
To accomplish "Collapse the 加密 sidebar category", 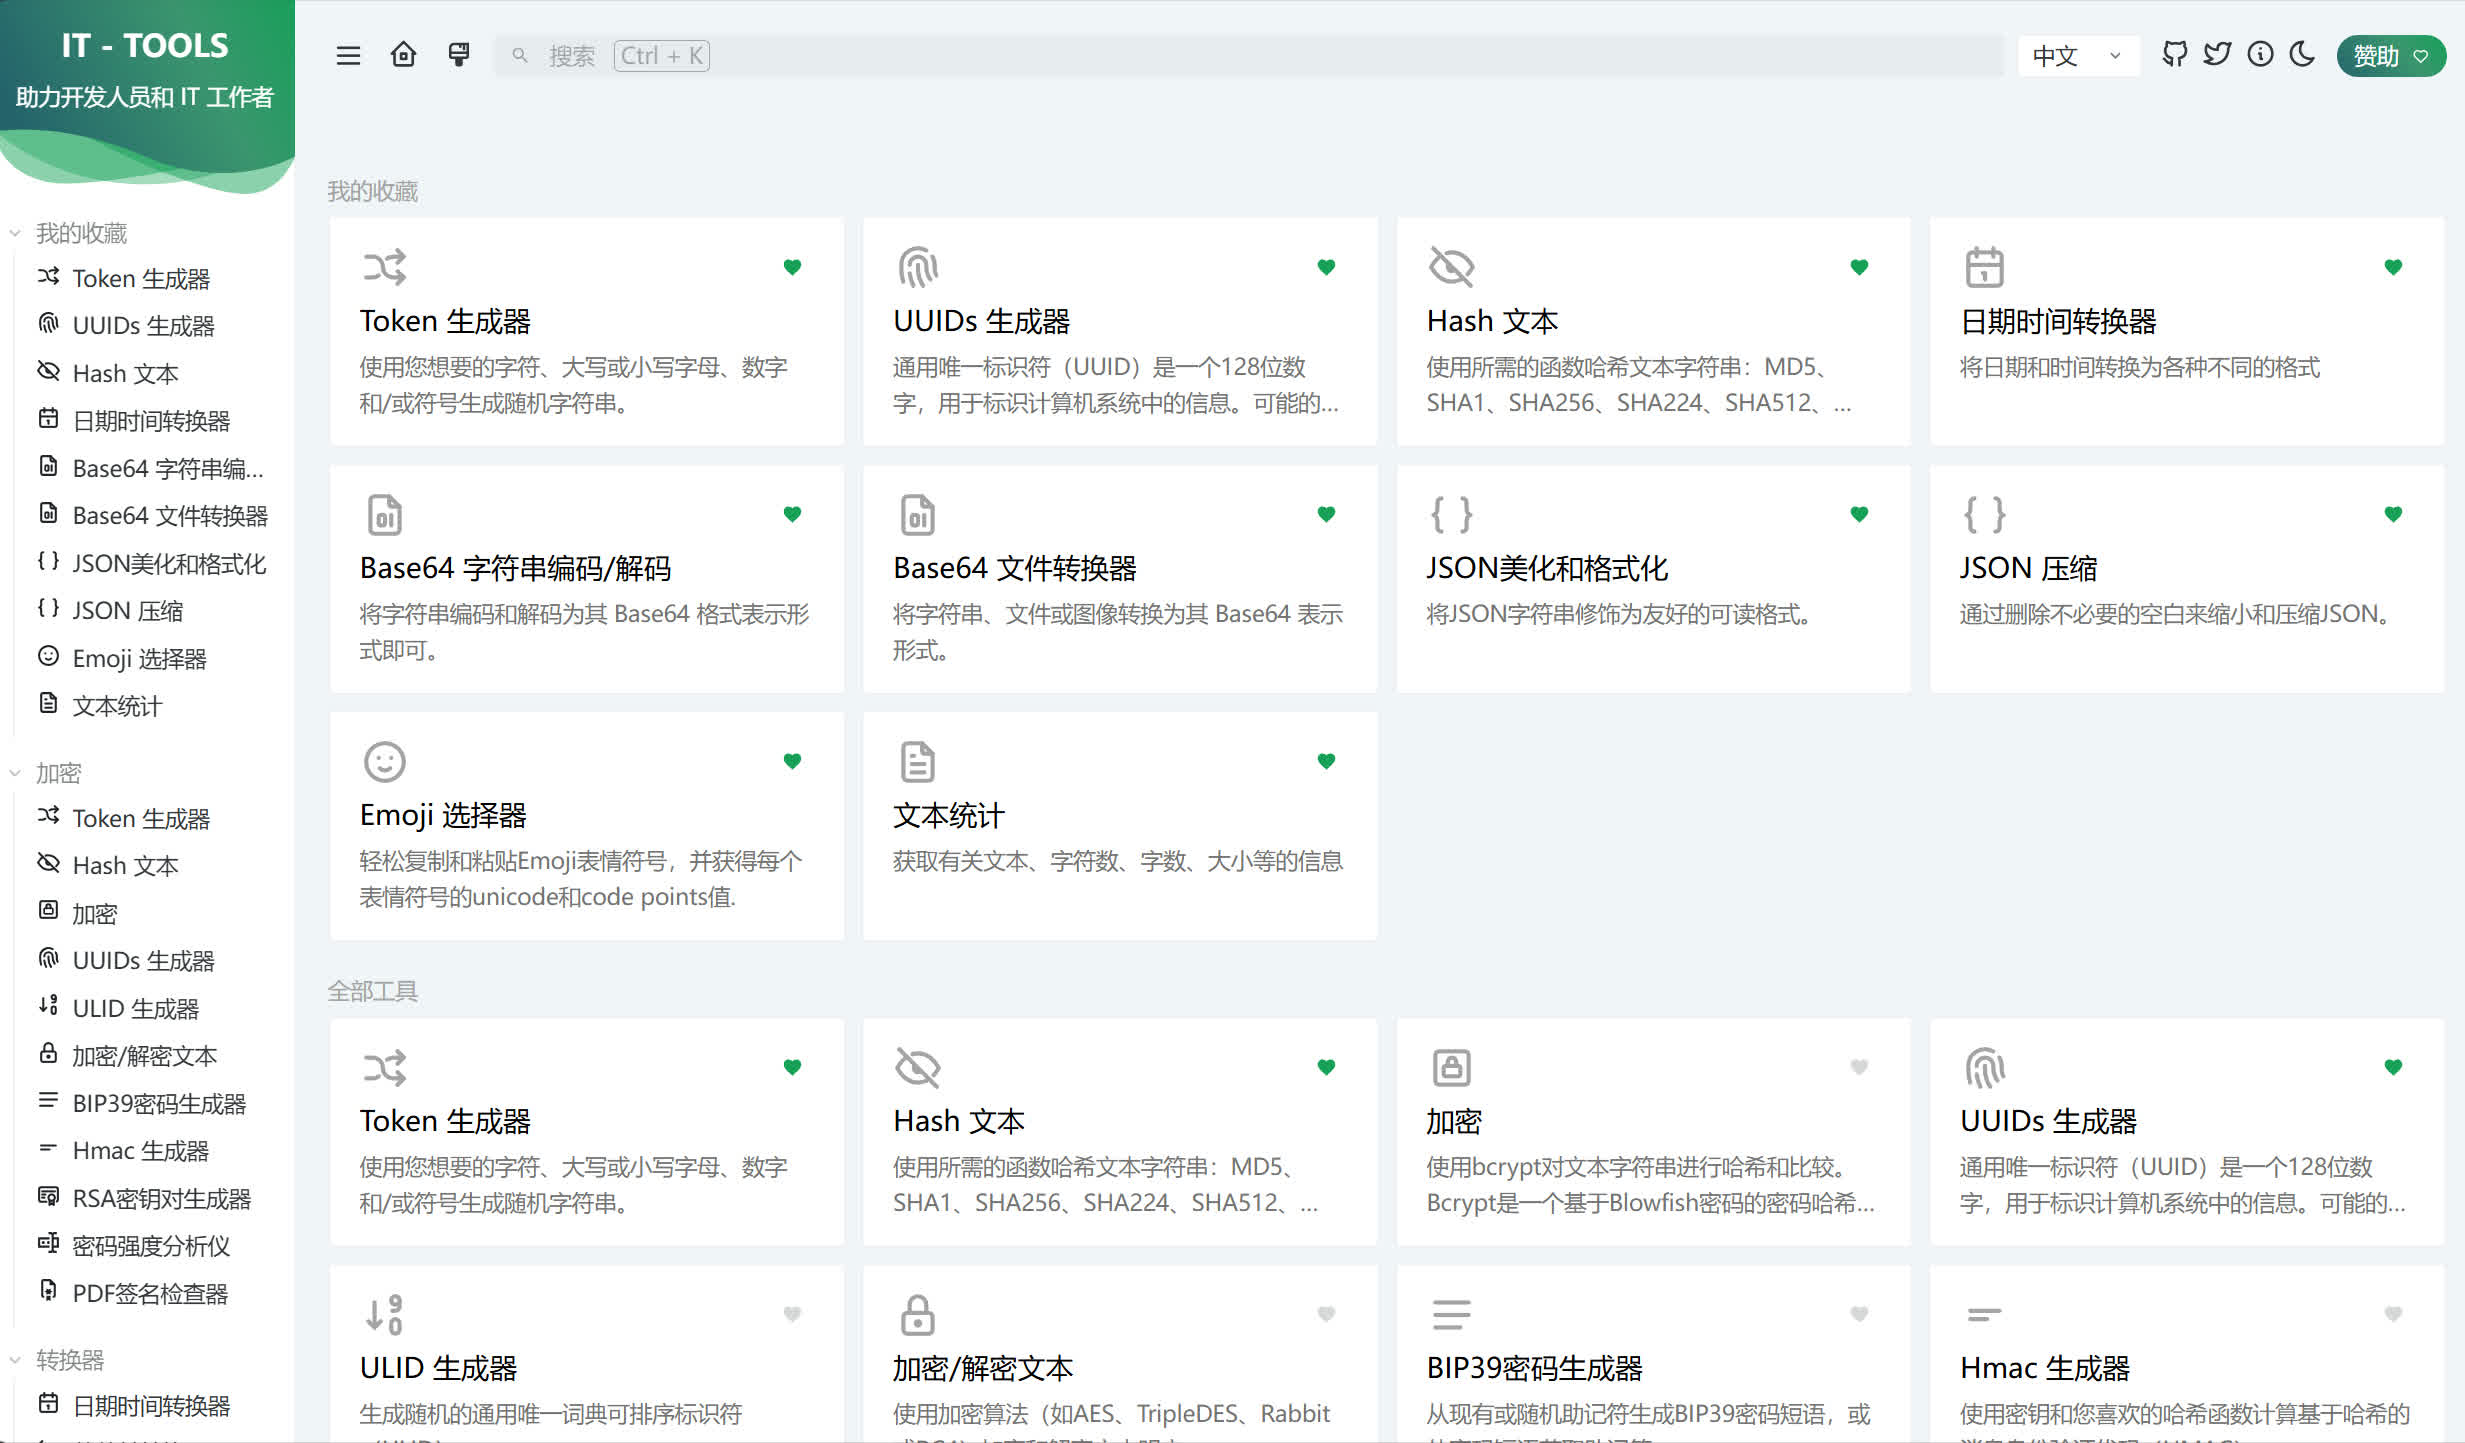I will (58, 773).
